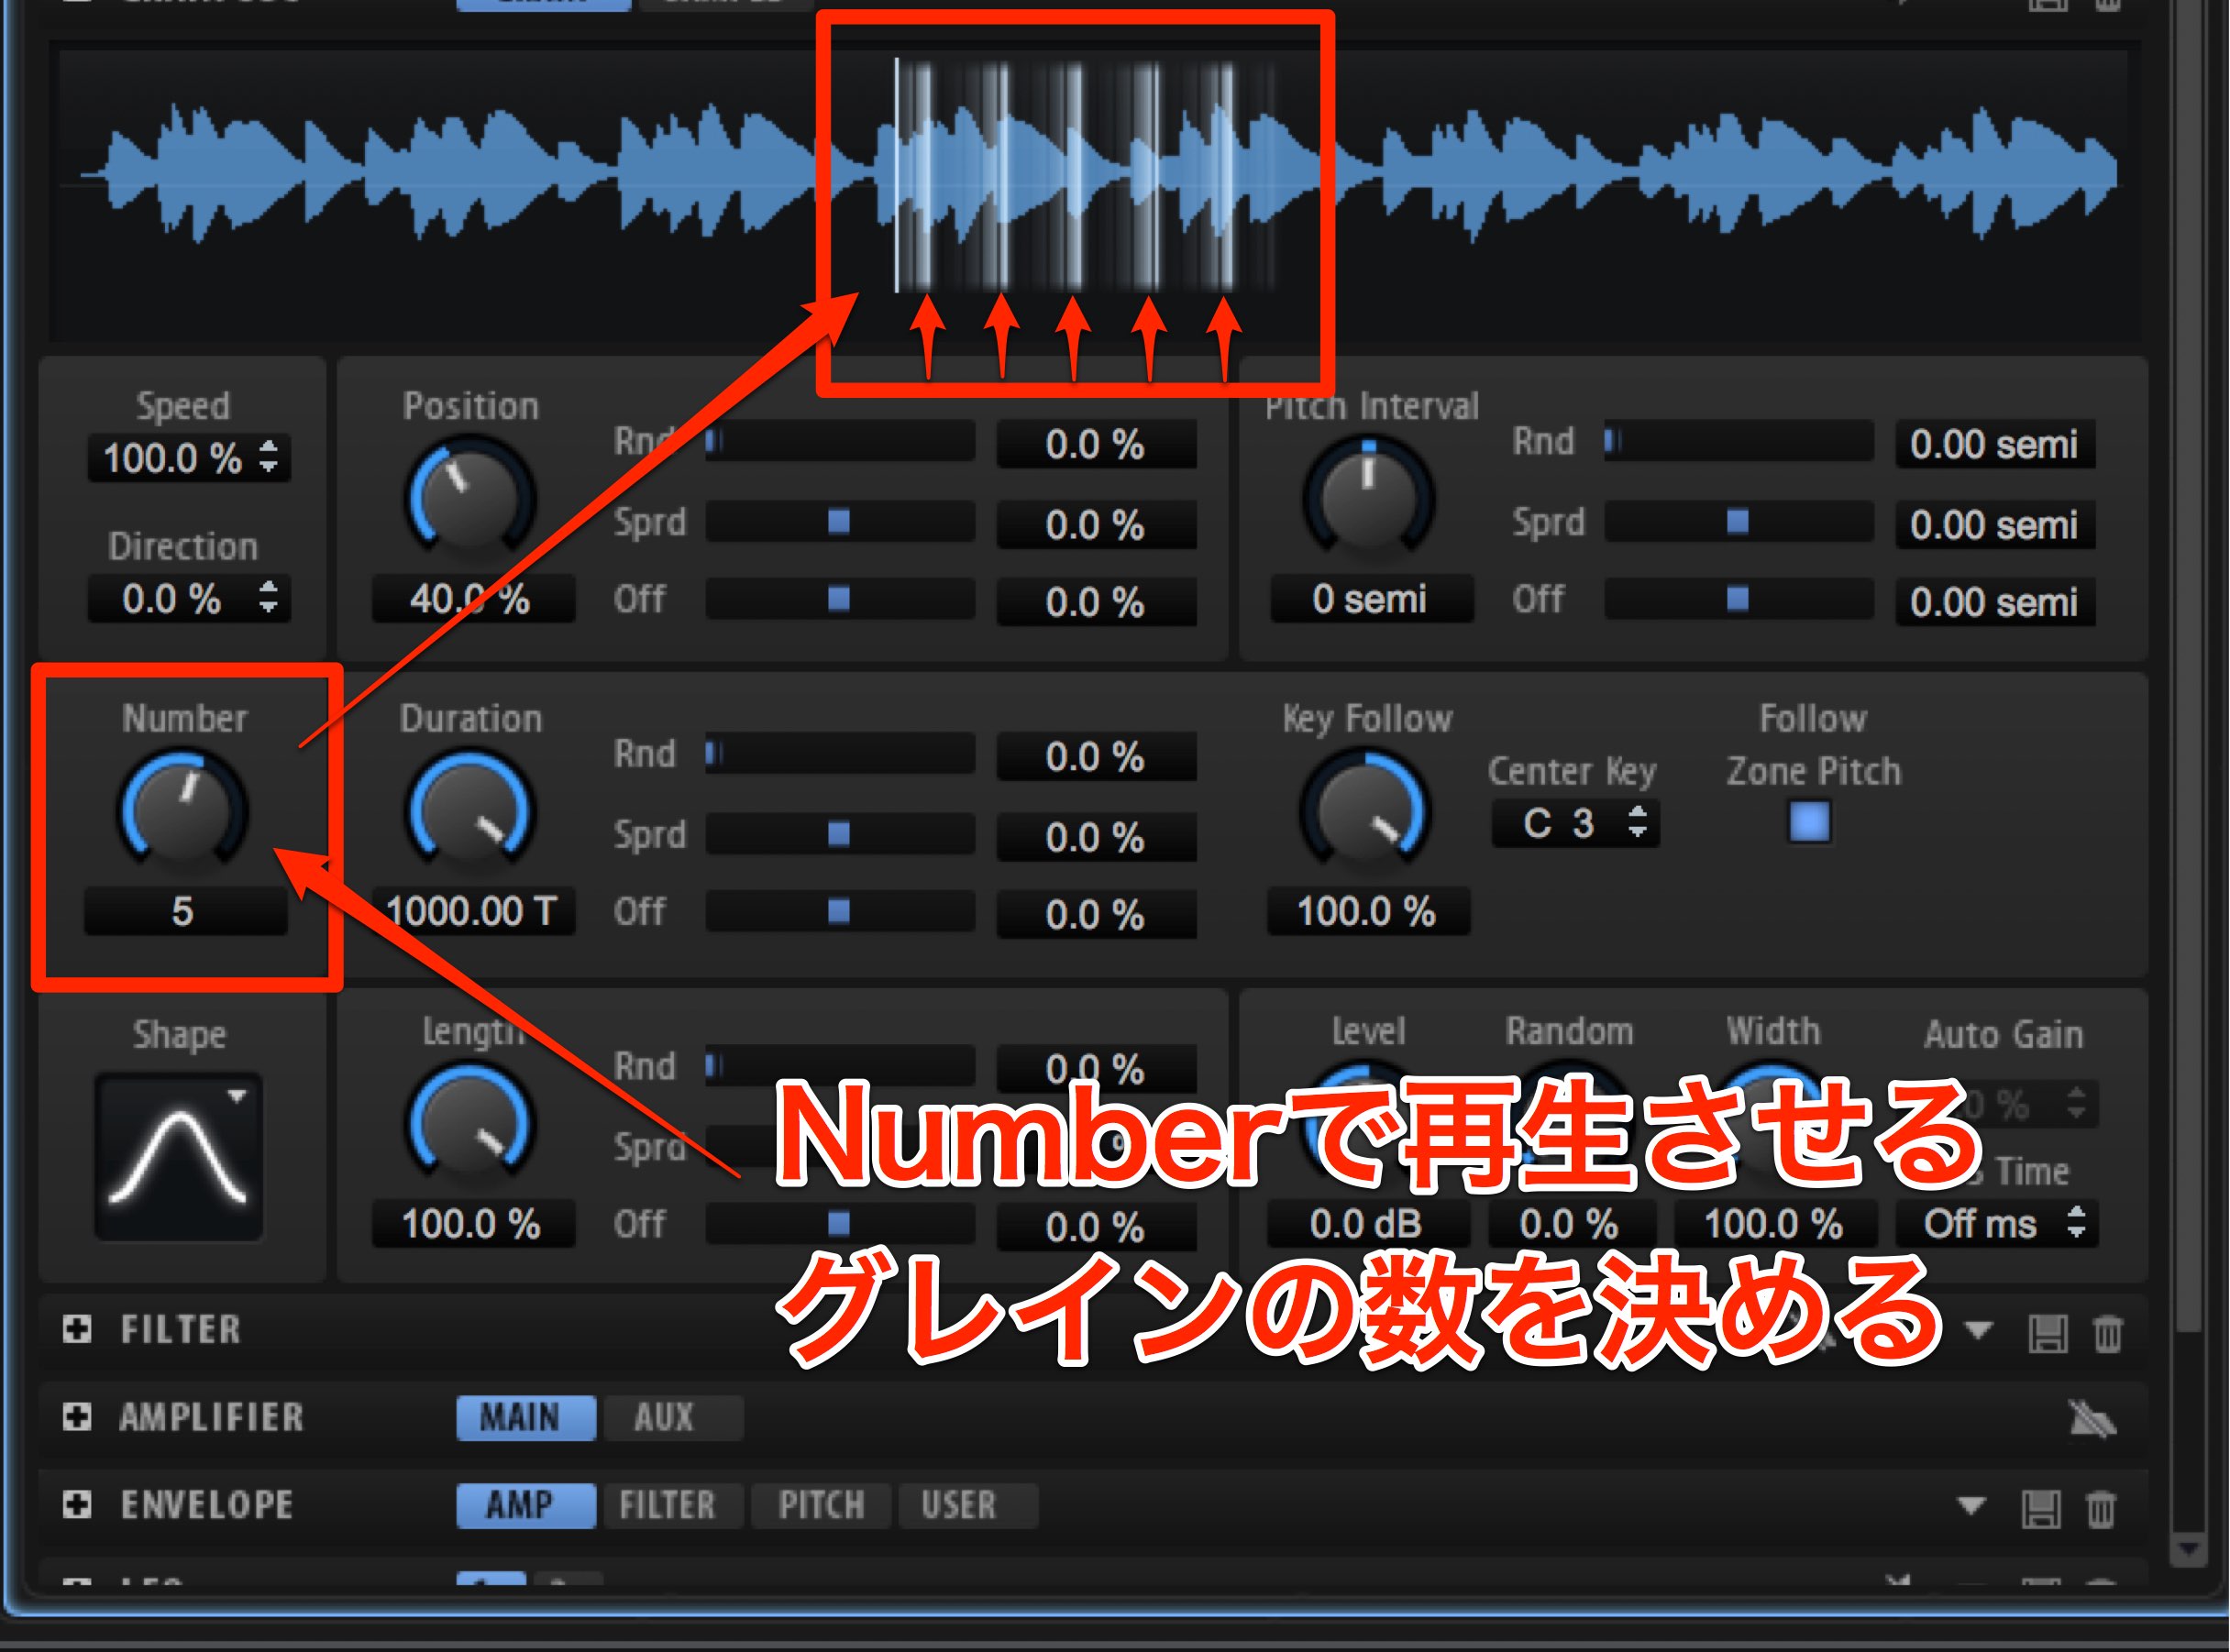
Task: Delete preset via ENVELOPE row trash icon
Action: click(2100, 1508)
